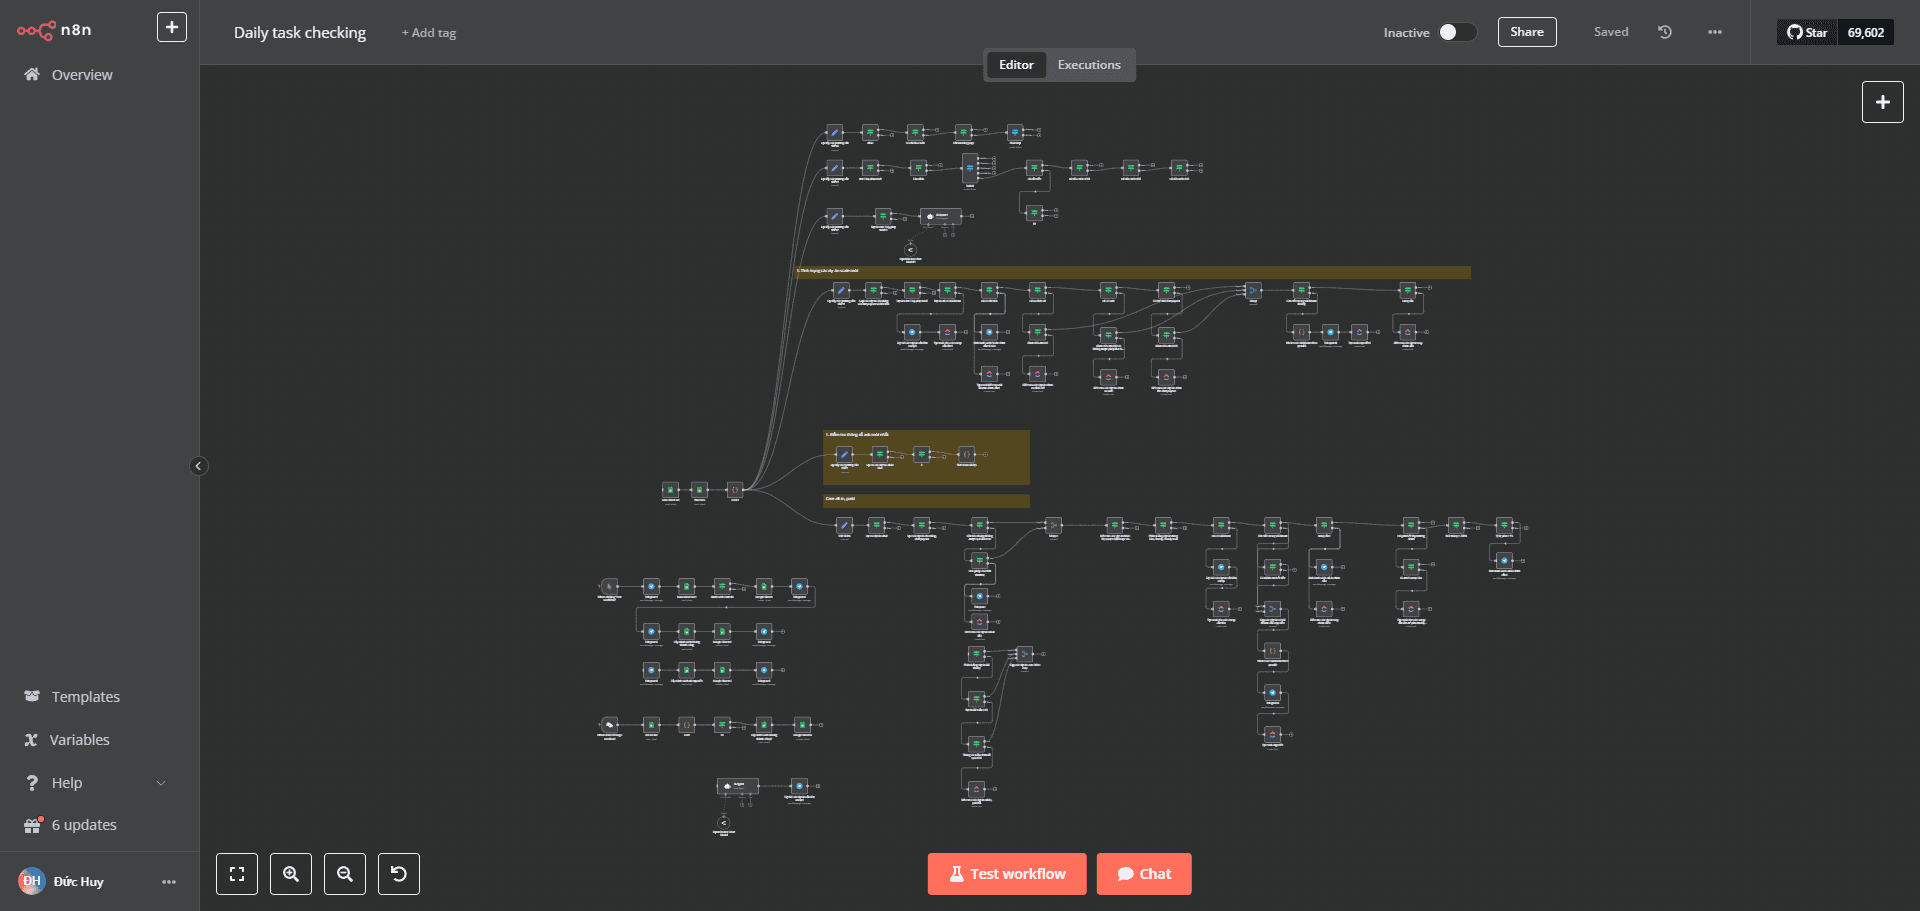Collapse the left sidebar
The image size is (1920, 911).
[198, 466]
